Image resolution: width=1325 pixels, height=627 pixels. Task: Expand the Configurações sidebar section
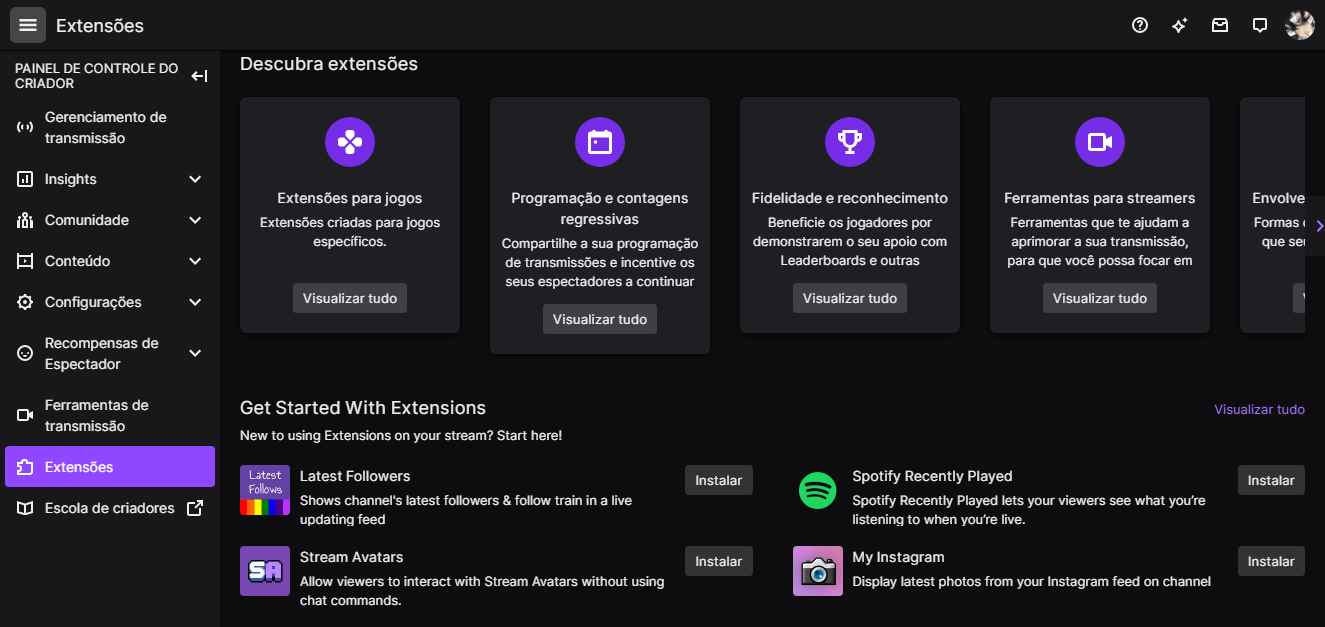pos(110,301)
